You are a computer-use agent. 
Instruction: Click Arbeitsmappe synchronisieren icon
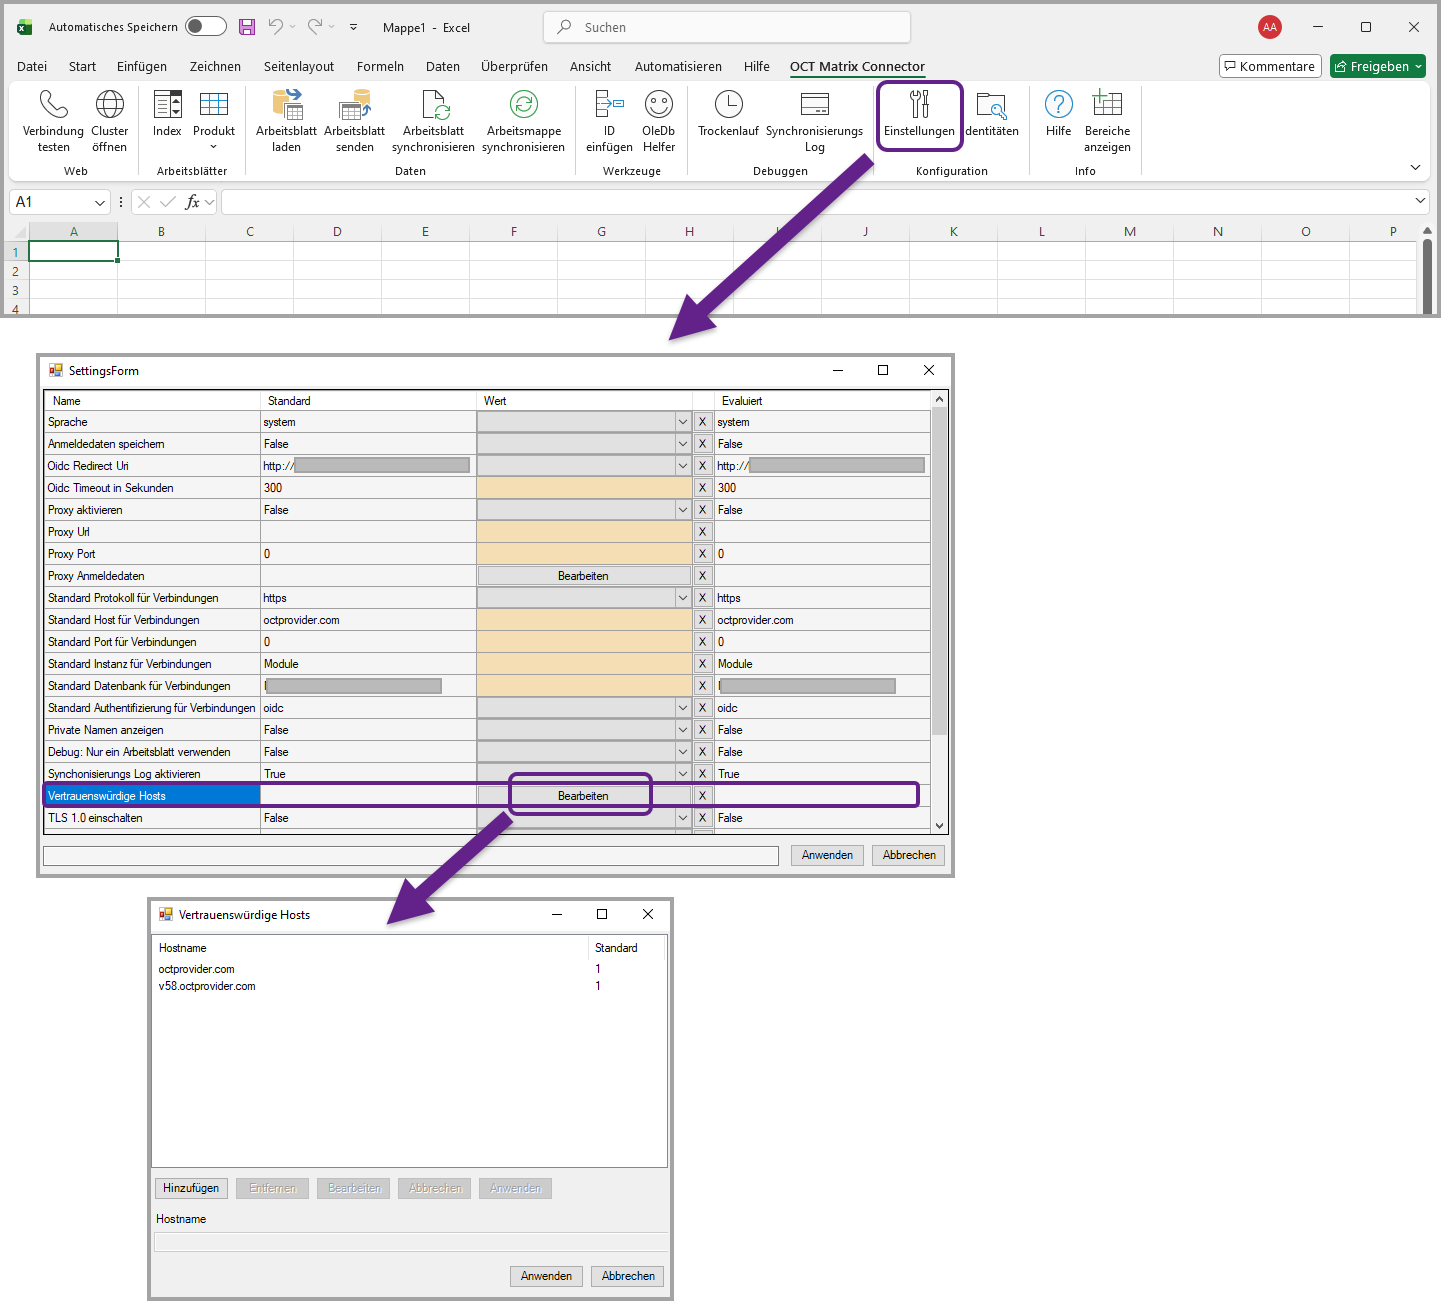pyautogui.click(x=523, y=104)
